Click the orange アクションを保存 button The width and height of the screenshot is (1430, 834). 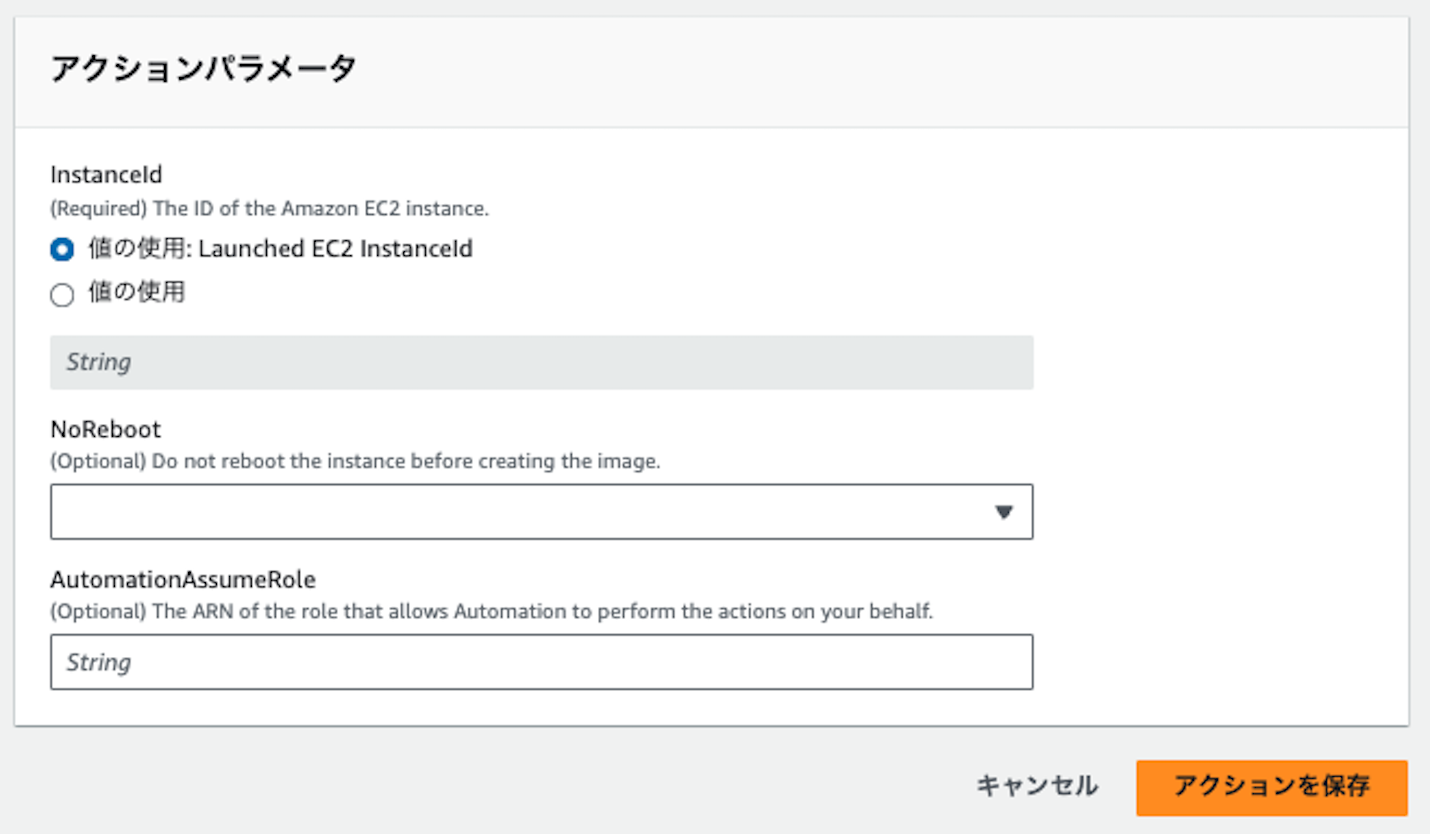(1271, 787)
